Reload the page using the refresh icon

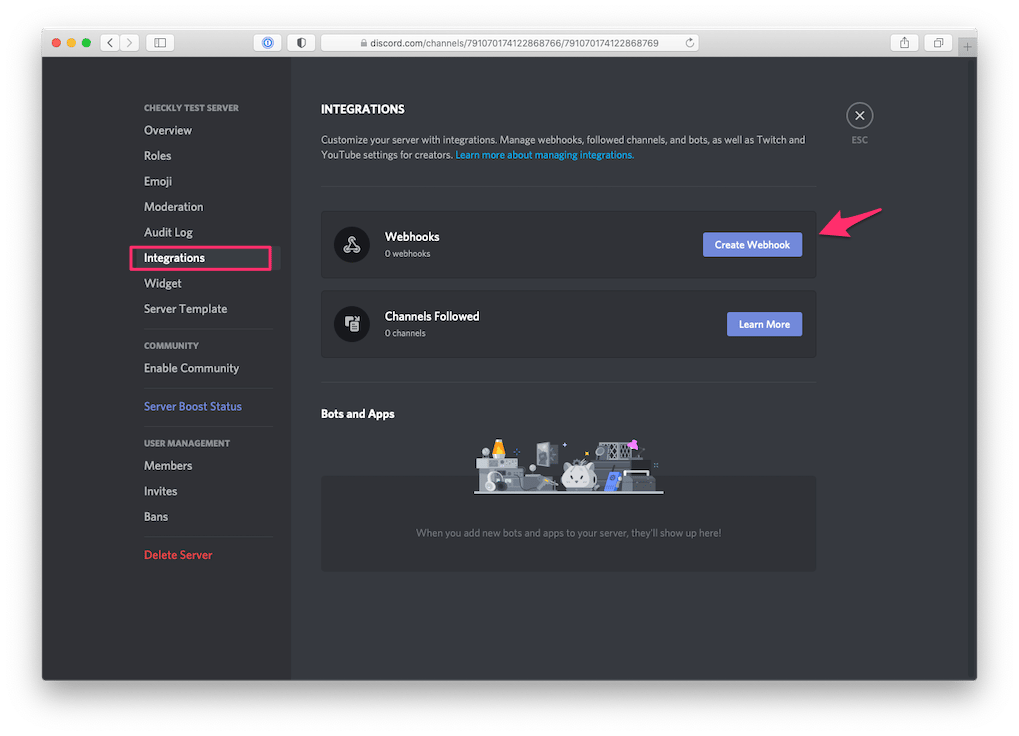pyautogui.click(x=690, y=43)
